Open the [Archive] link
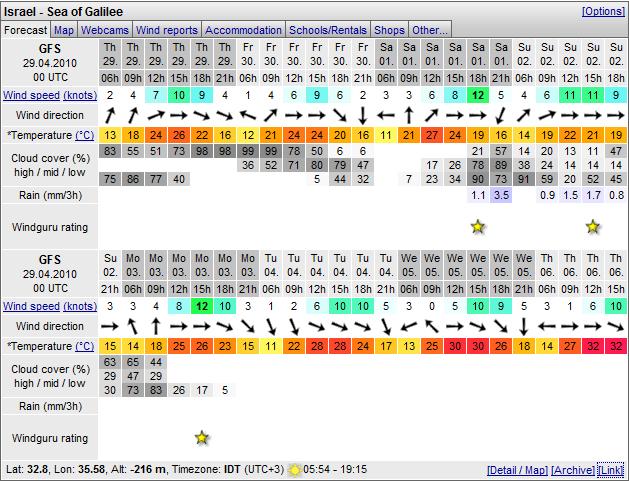The height and width of the screenshot is (481, 629). 573,470
